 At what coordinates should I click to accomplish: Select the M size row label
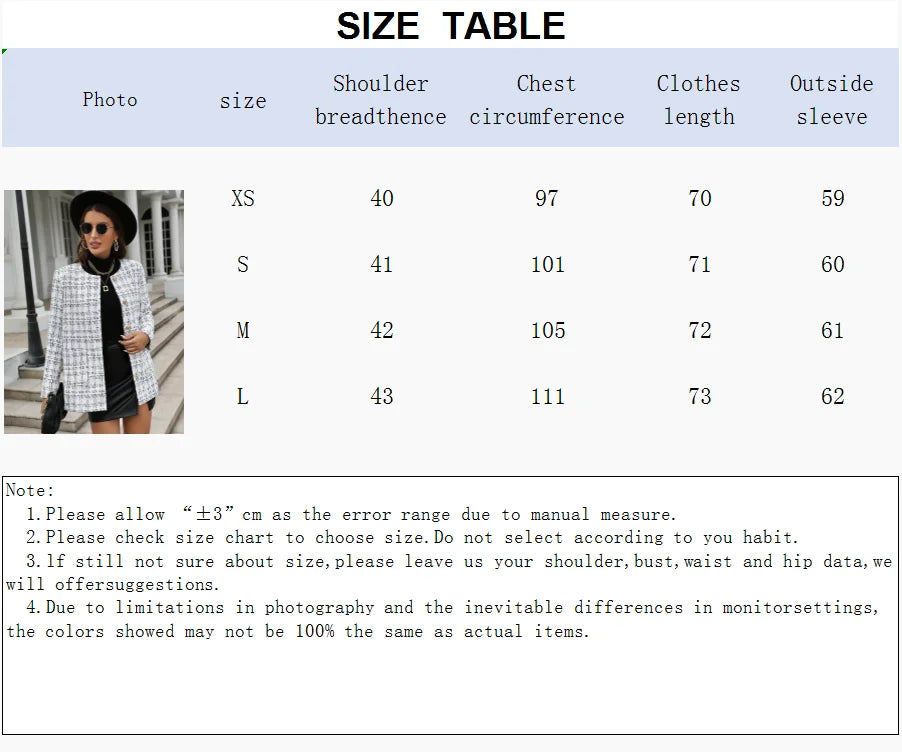click(x=243, y=330)
